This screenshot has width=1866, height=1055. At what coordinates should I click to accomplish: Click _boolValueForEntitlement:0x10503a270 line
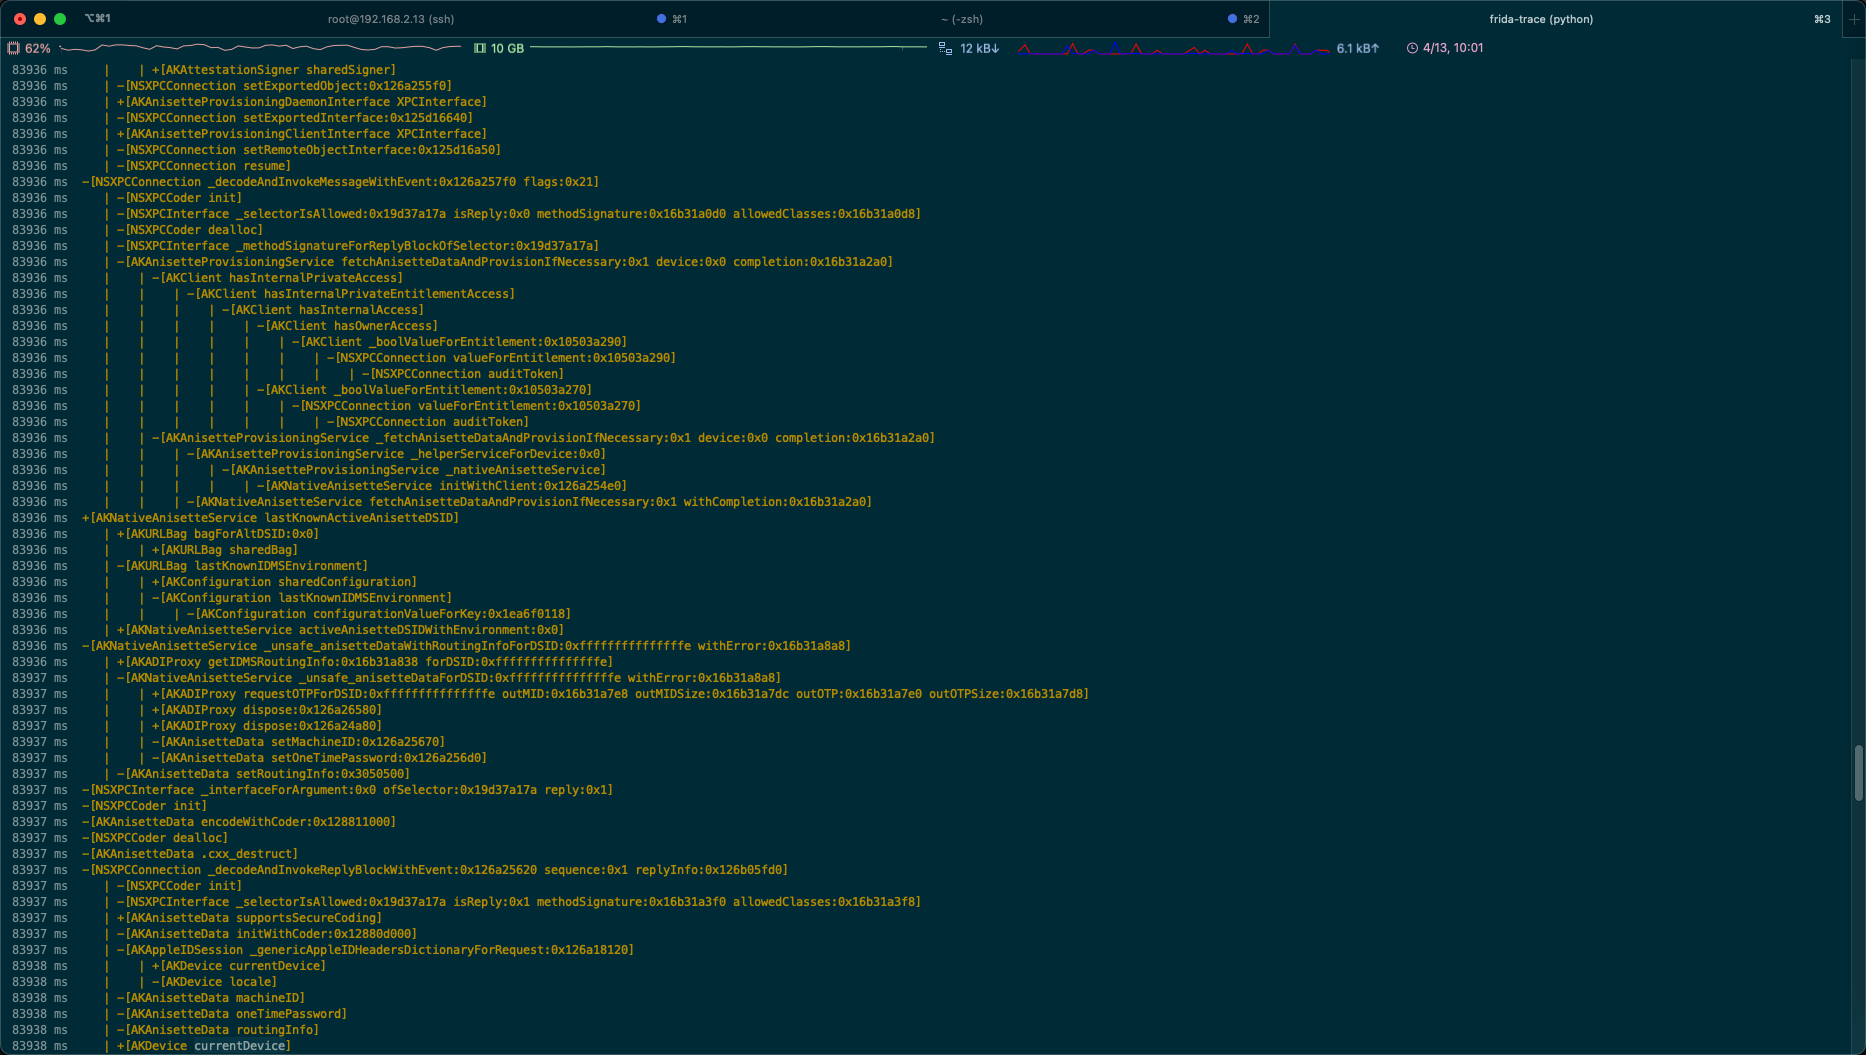coord(425,390)
